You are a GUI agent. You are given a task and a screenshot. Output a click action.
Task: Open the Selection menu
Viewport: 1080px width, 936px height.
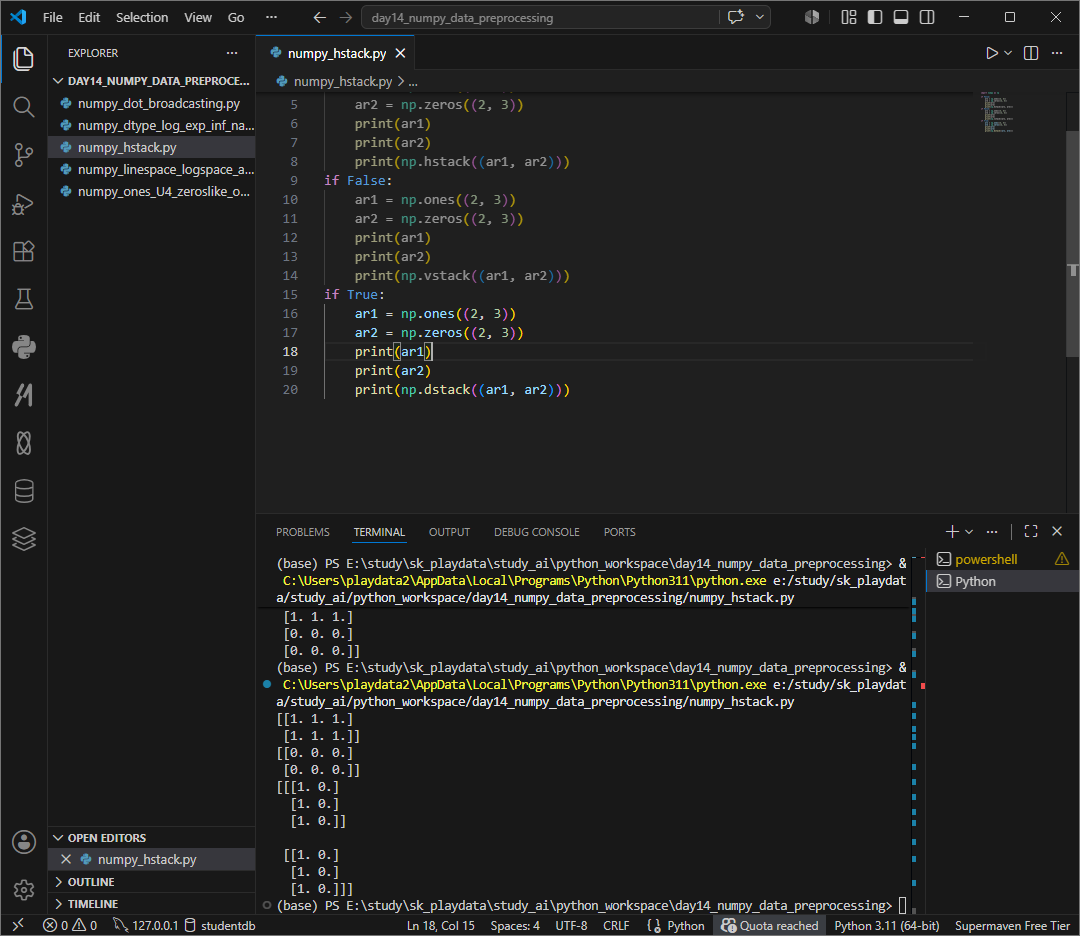point(142,17)
